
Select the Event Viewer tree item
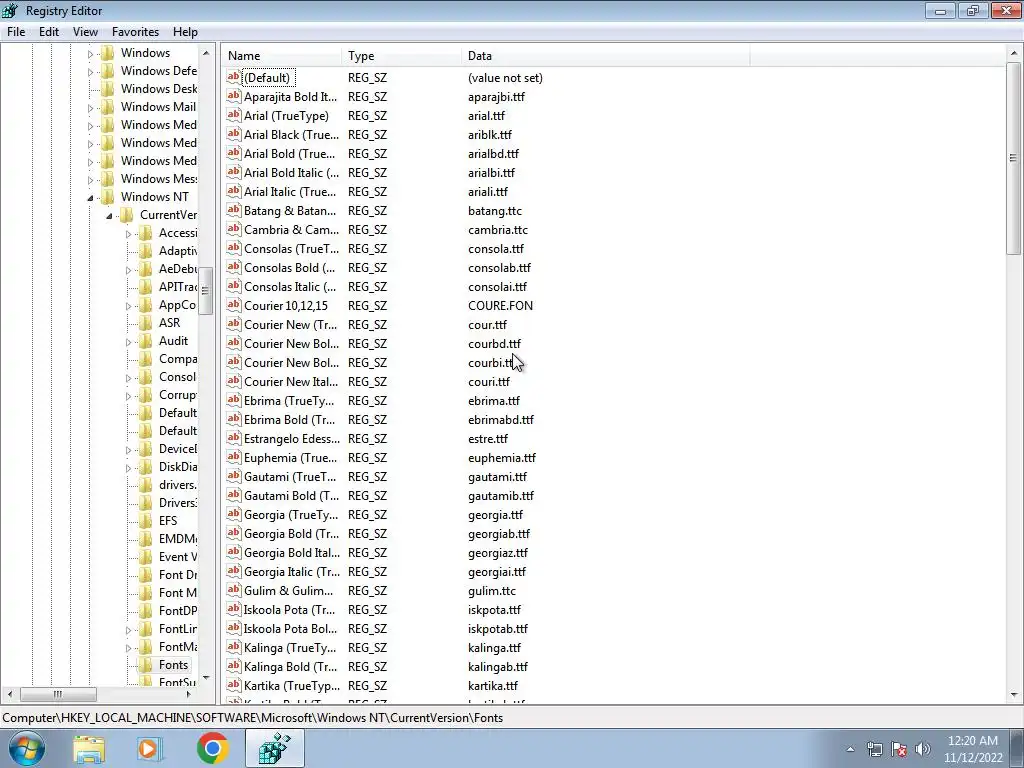tap(178, 556)
